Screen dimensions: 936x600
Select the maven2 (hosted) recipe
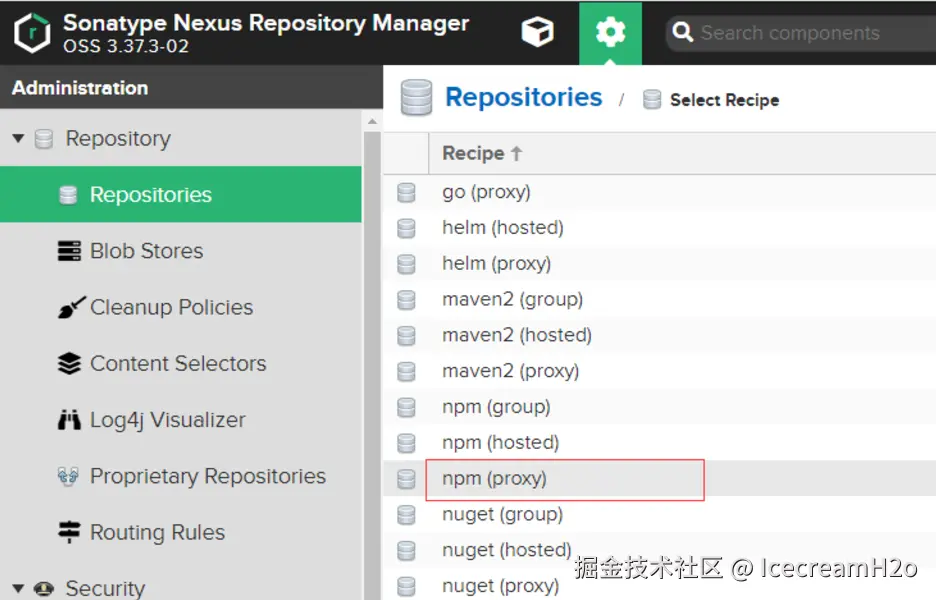click(660, 335)
